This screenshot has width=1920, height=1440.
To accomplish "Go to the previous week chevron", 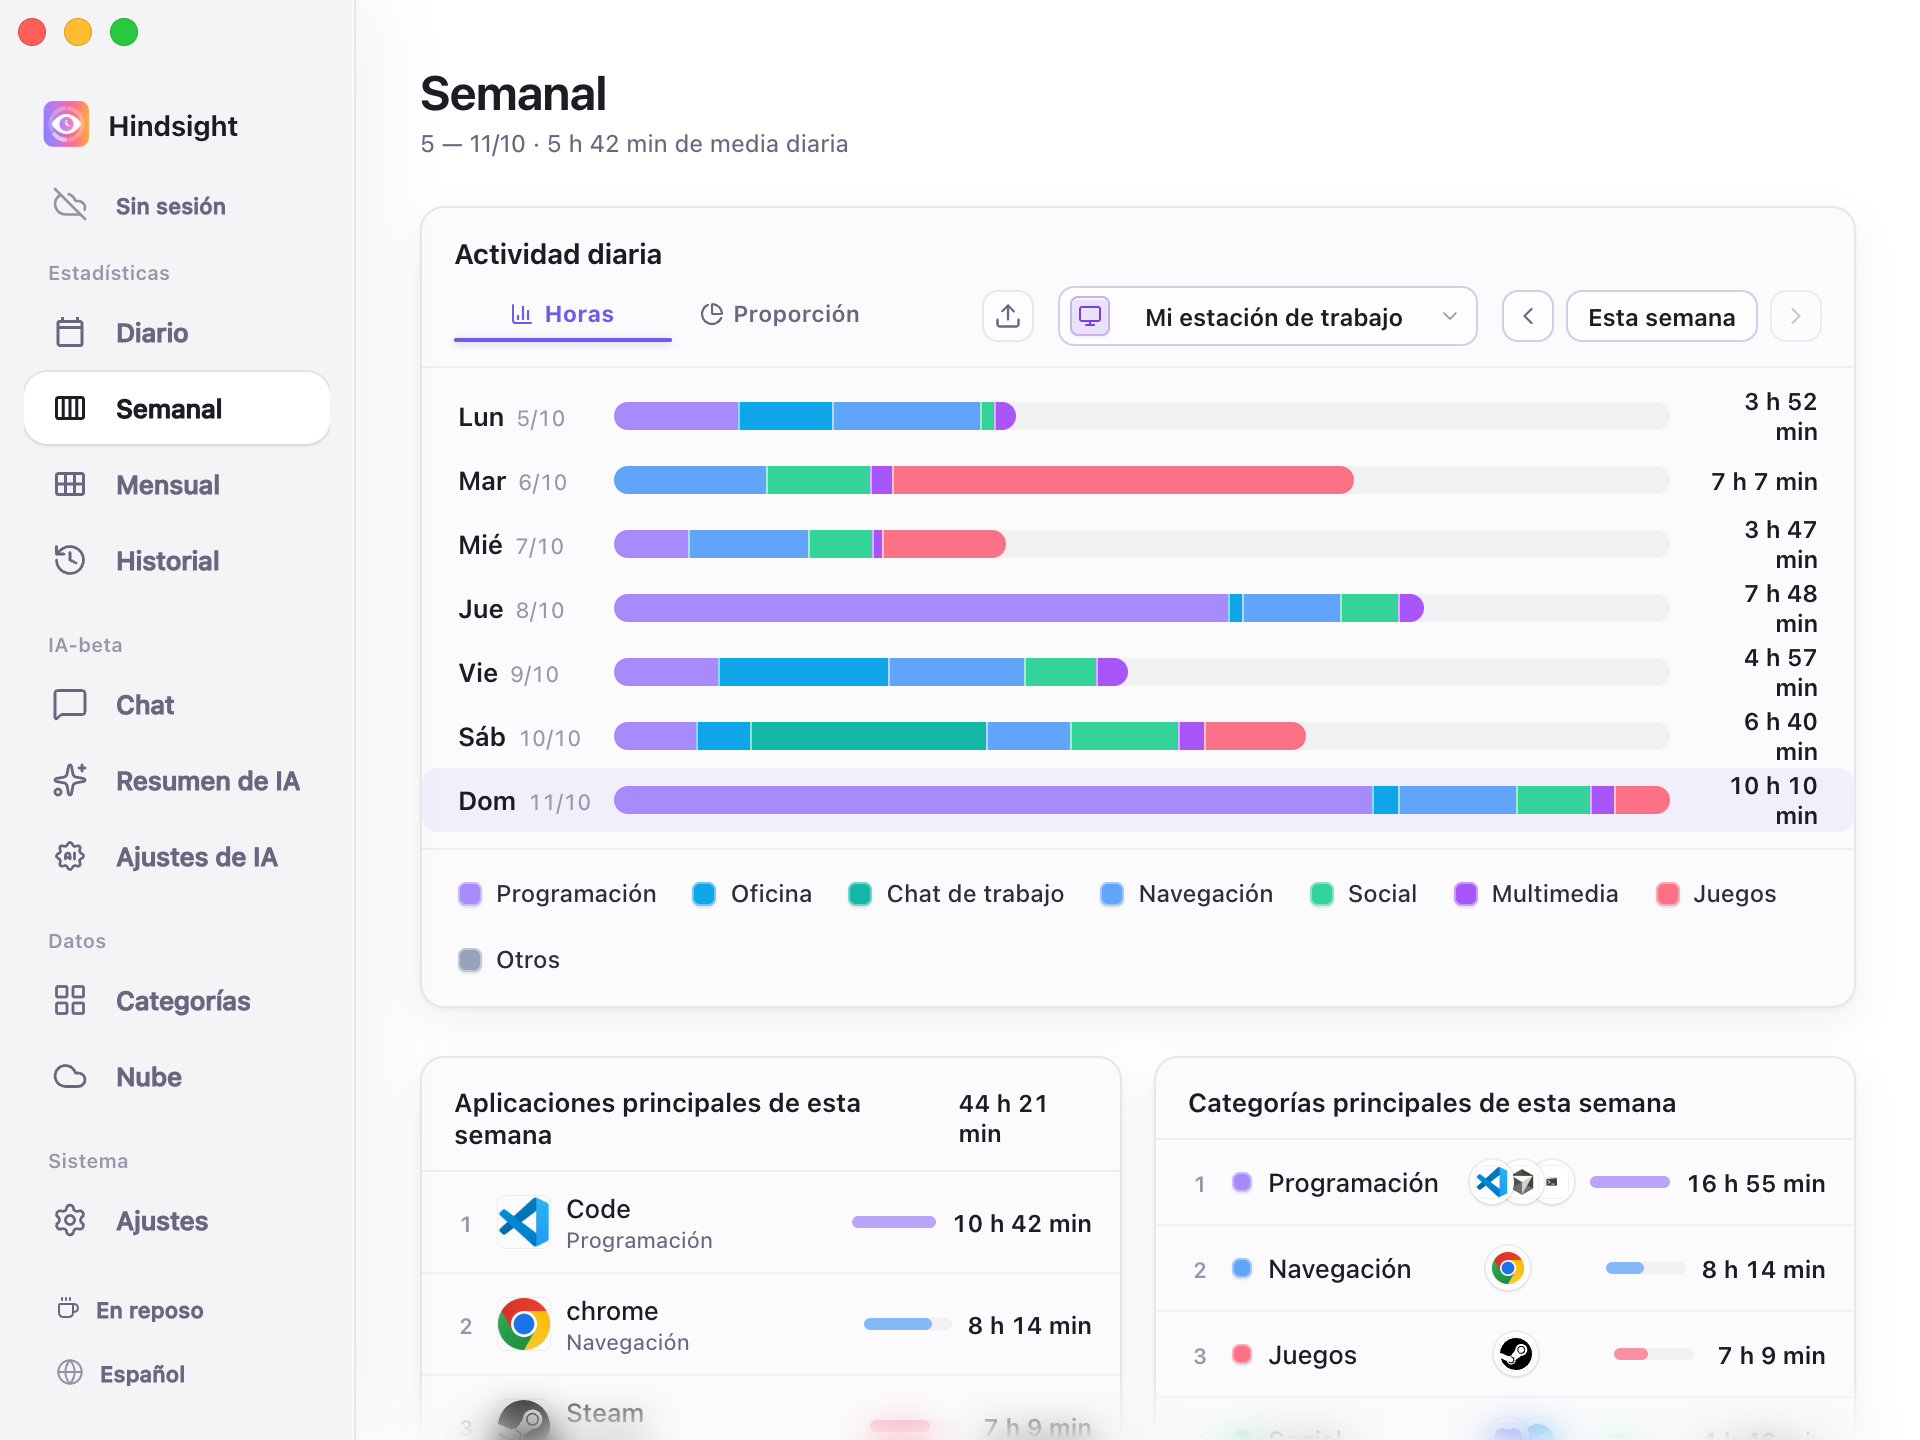I will [x=1528, y=316].
